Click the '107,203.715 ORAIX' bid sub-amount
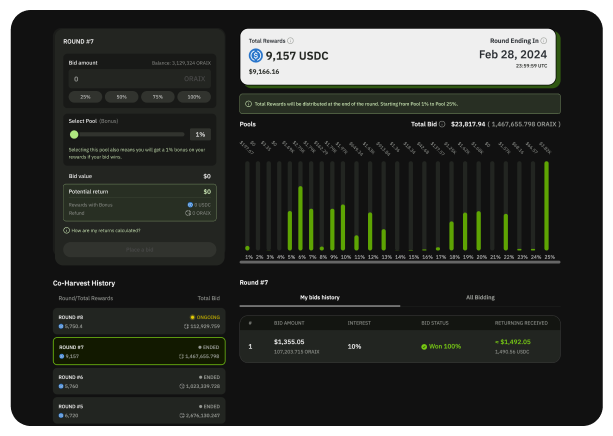Viewport: 613px width, 436px height. 296,352
